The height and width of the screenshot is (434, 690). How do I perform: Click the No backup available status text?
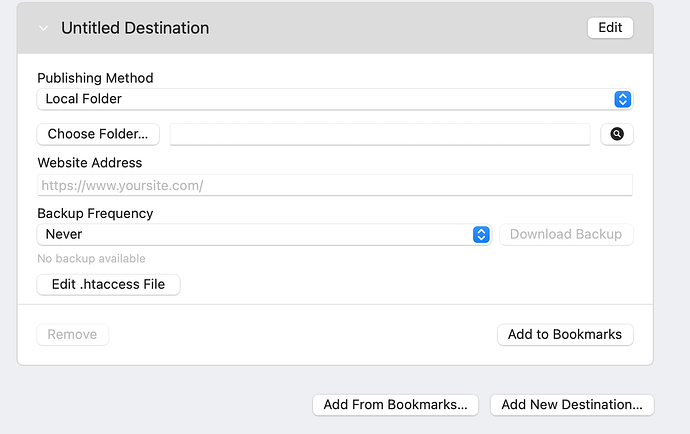(91, 258)
